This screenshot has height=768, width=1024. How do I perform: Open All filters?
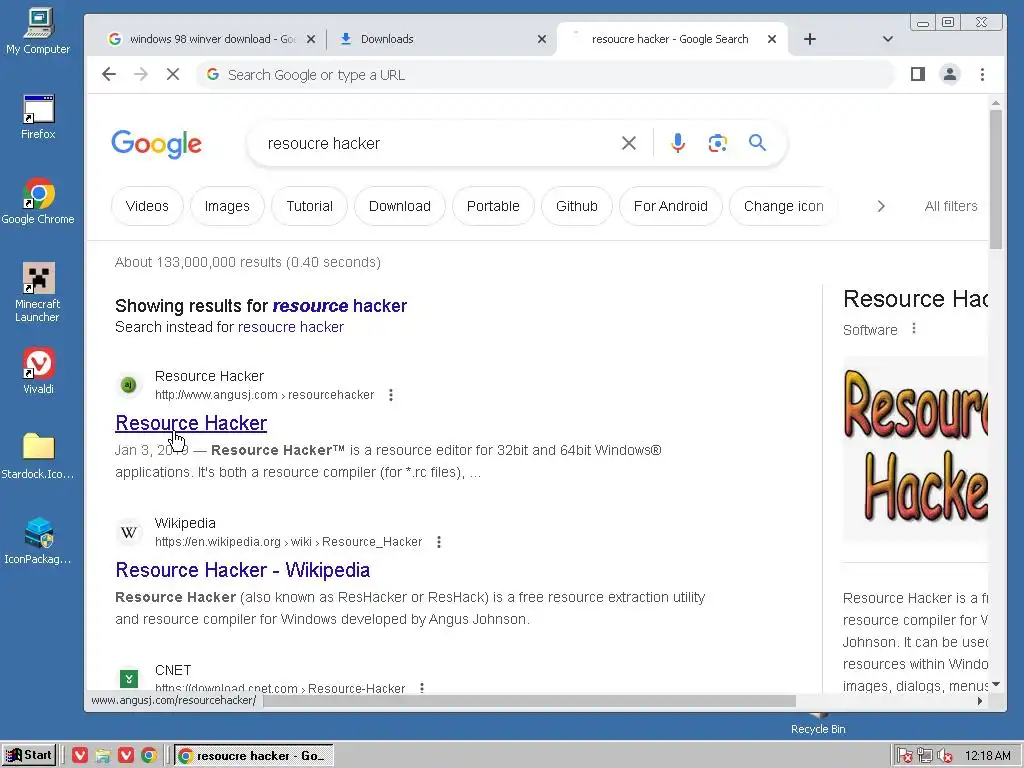tap(951, 206)
